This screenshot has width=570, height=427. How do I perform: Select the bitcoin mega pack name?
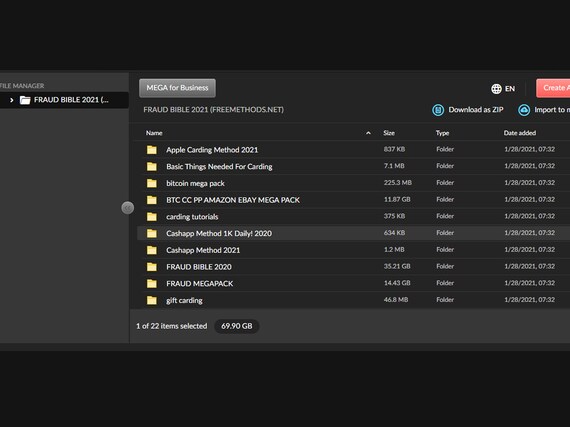tap(195, 183)
